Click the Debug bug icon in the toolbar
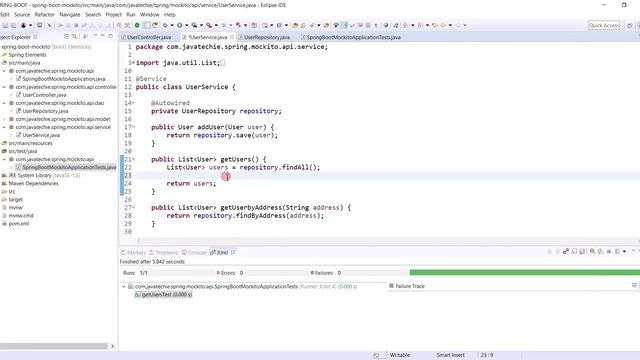640x360 pixels. [x=165, y=25]
